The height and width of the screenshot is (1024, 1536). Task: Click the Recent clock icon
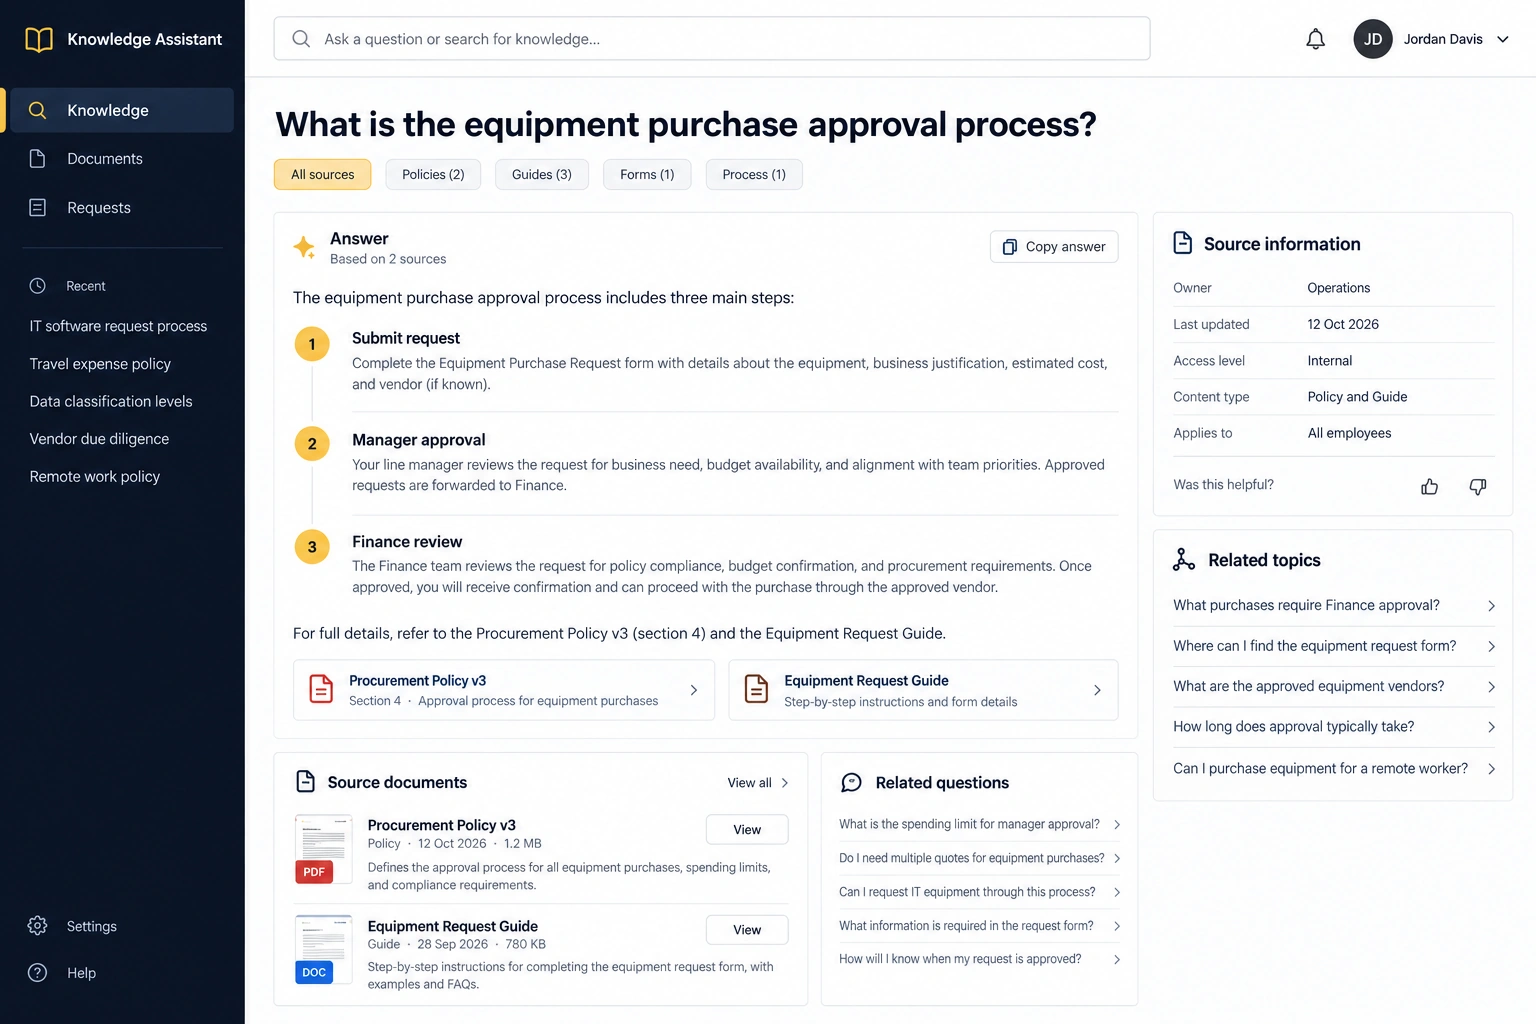point(38,286)
